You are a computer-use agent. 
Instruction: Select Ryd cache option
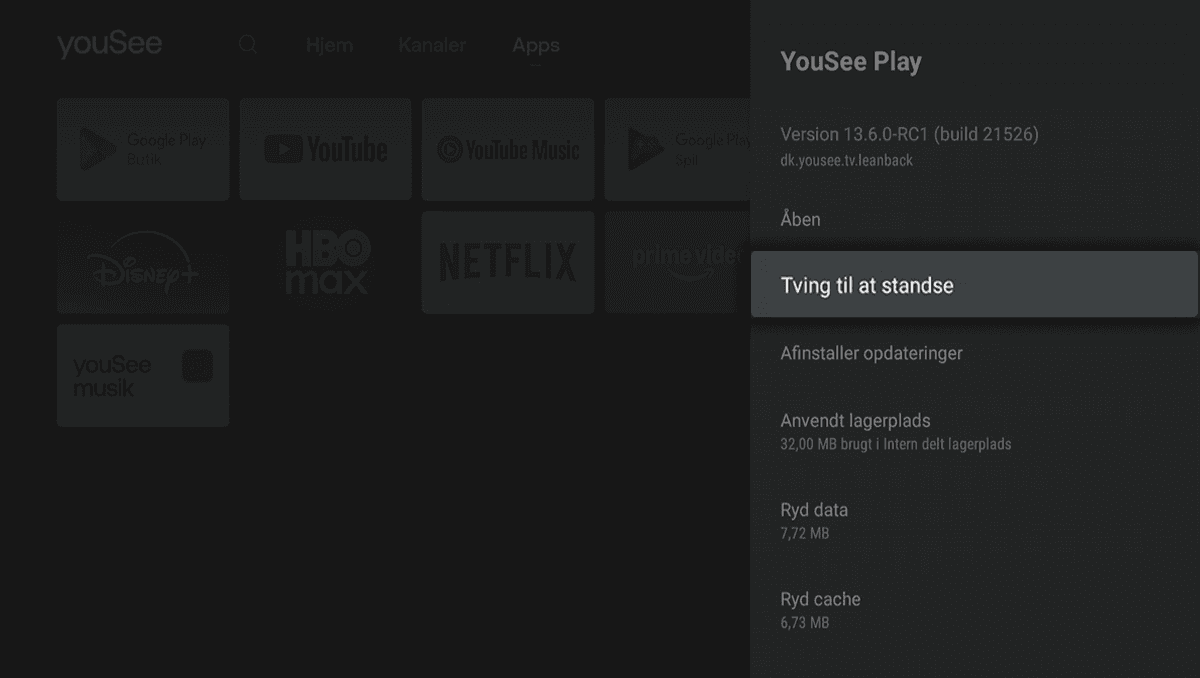(820, 609)
